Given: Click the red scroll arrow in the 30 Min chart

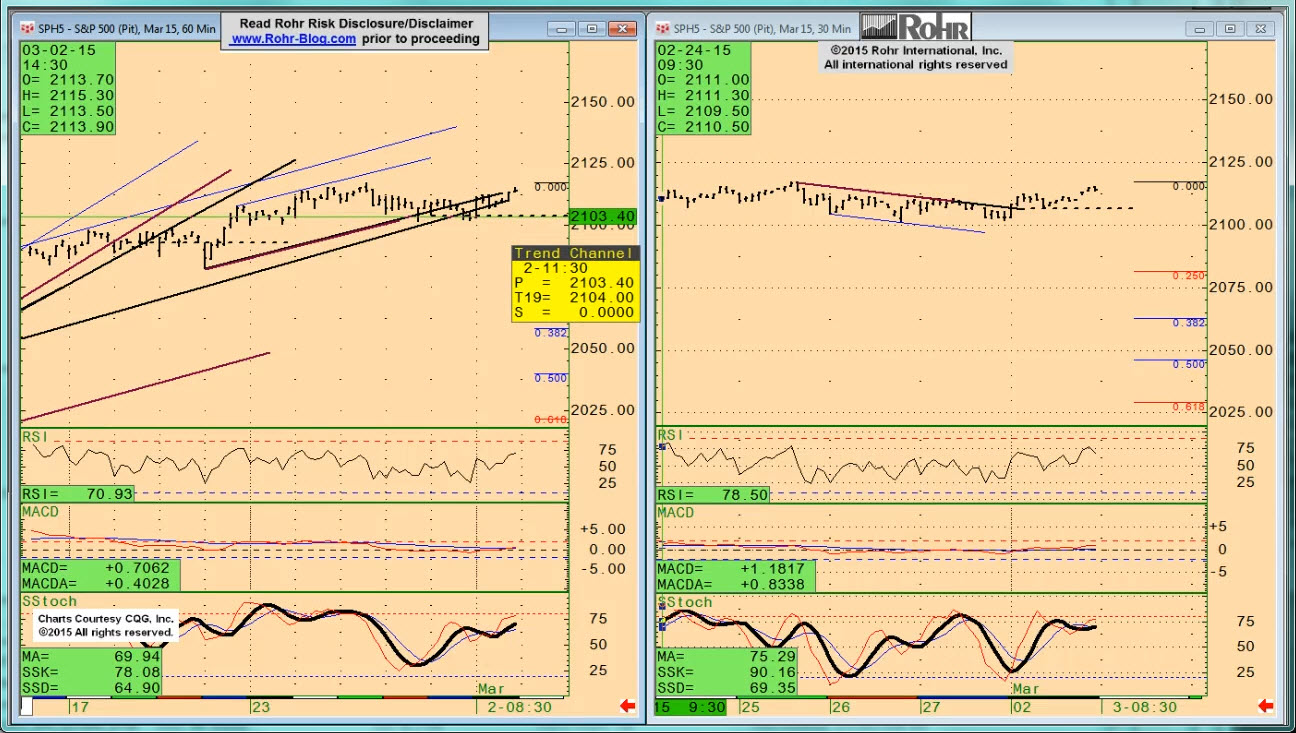Looking at the screenshot, I should click(x=1265, y=706).
